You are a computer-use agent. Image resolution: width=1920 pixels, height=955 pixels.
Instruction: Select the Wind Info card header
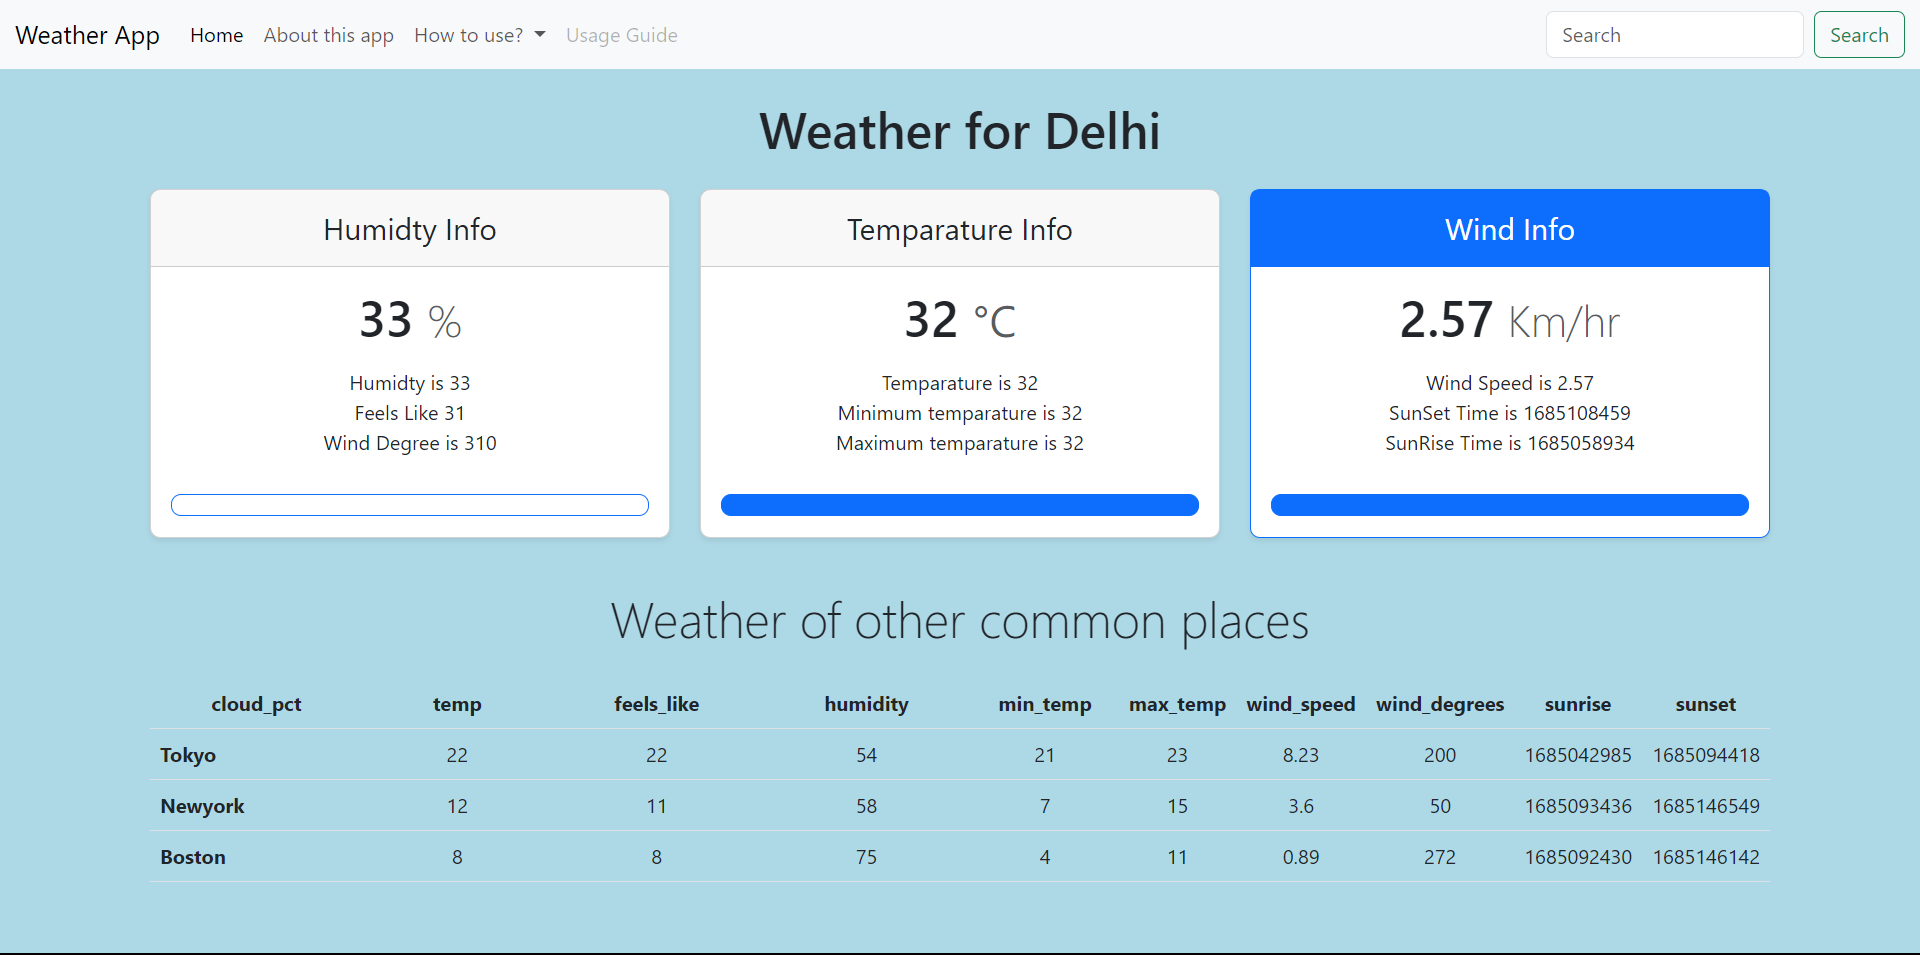tap(1510, 229)
